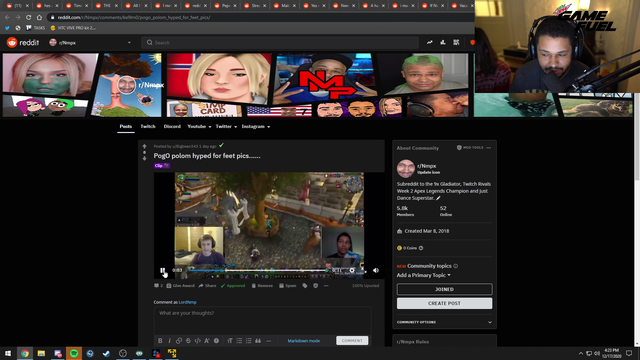640x360 pixels.
Task: Insert a link in comment editor
Action: tap(179, 340)
